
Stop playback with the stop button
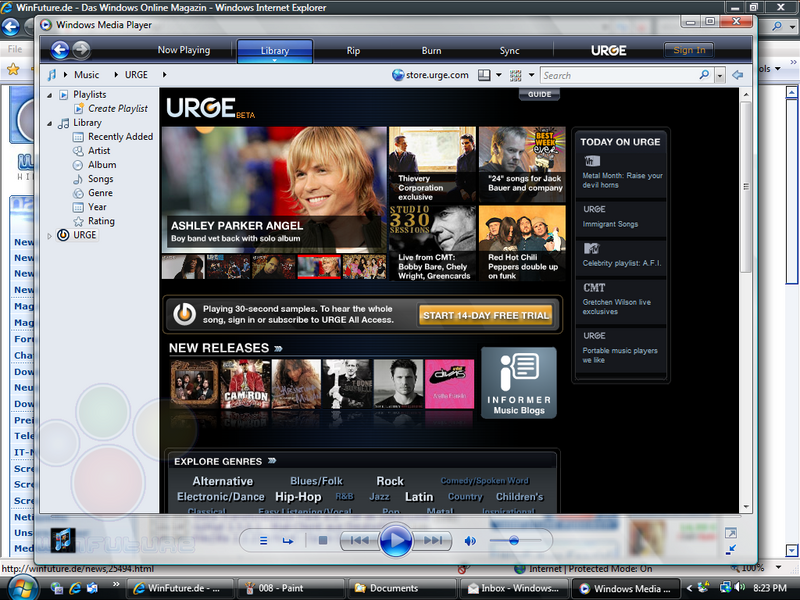pyautogui.click(x=322, y=540)
